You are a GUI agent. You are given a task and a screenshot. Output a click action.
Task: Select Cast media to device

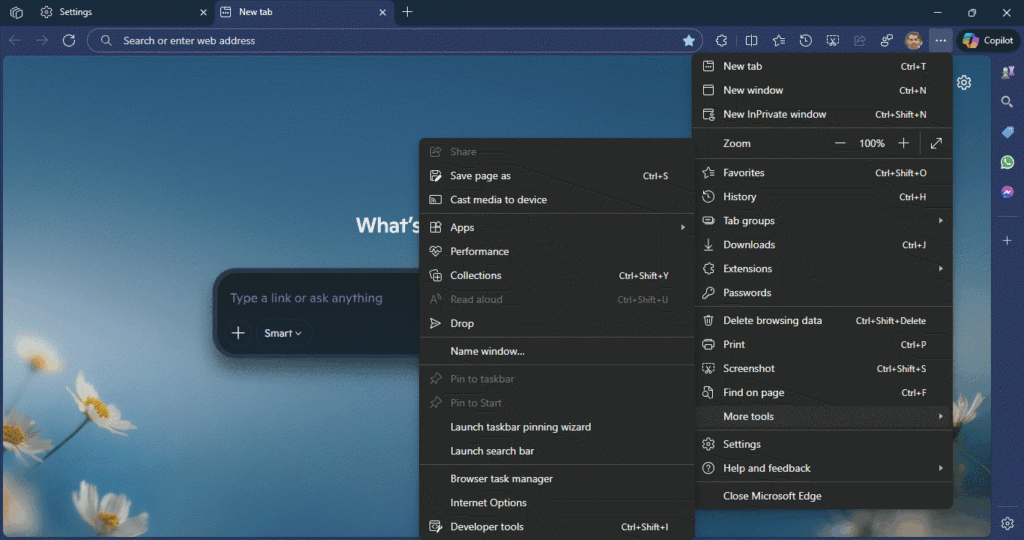pyautogui.click(x=556, y=200)
